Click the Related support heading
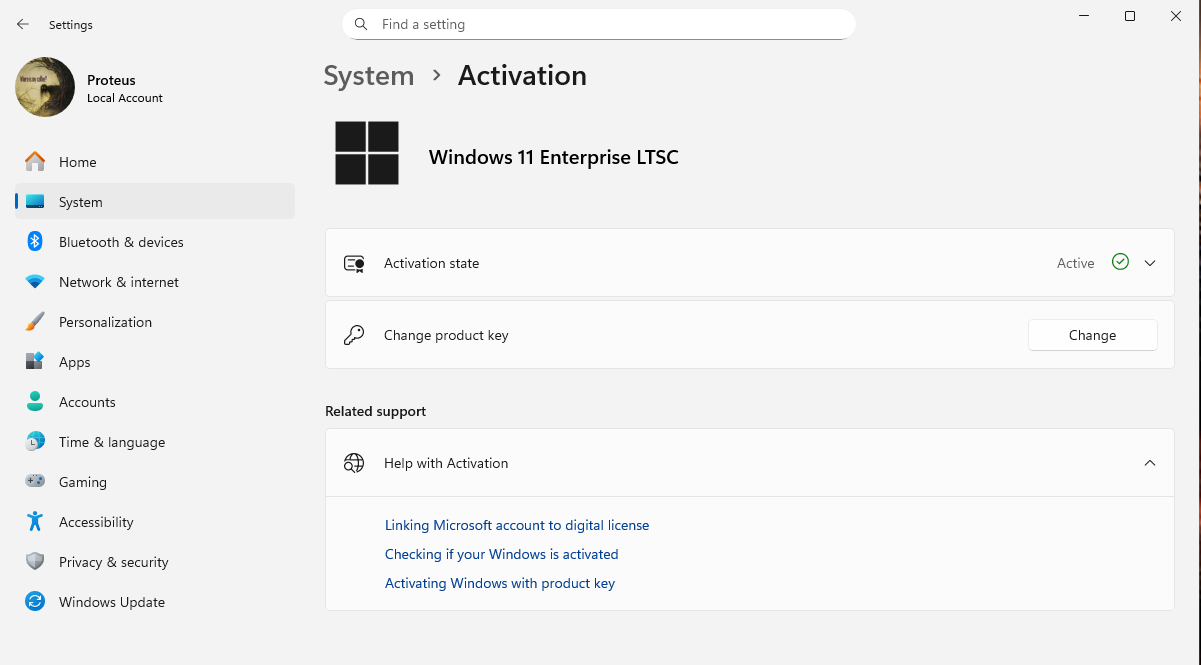1201x665 pixels. pyautogui.click(x=375, y=411)
